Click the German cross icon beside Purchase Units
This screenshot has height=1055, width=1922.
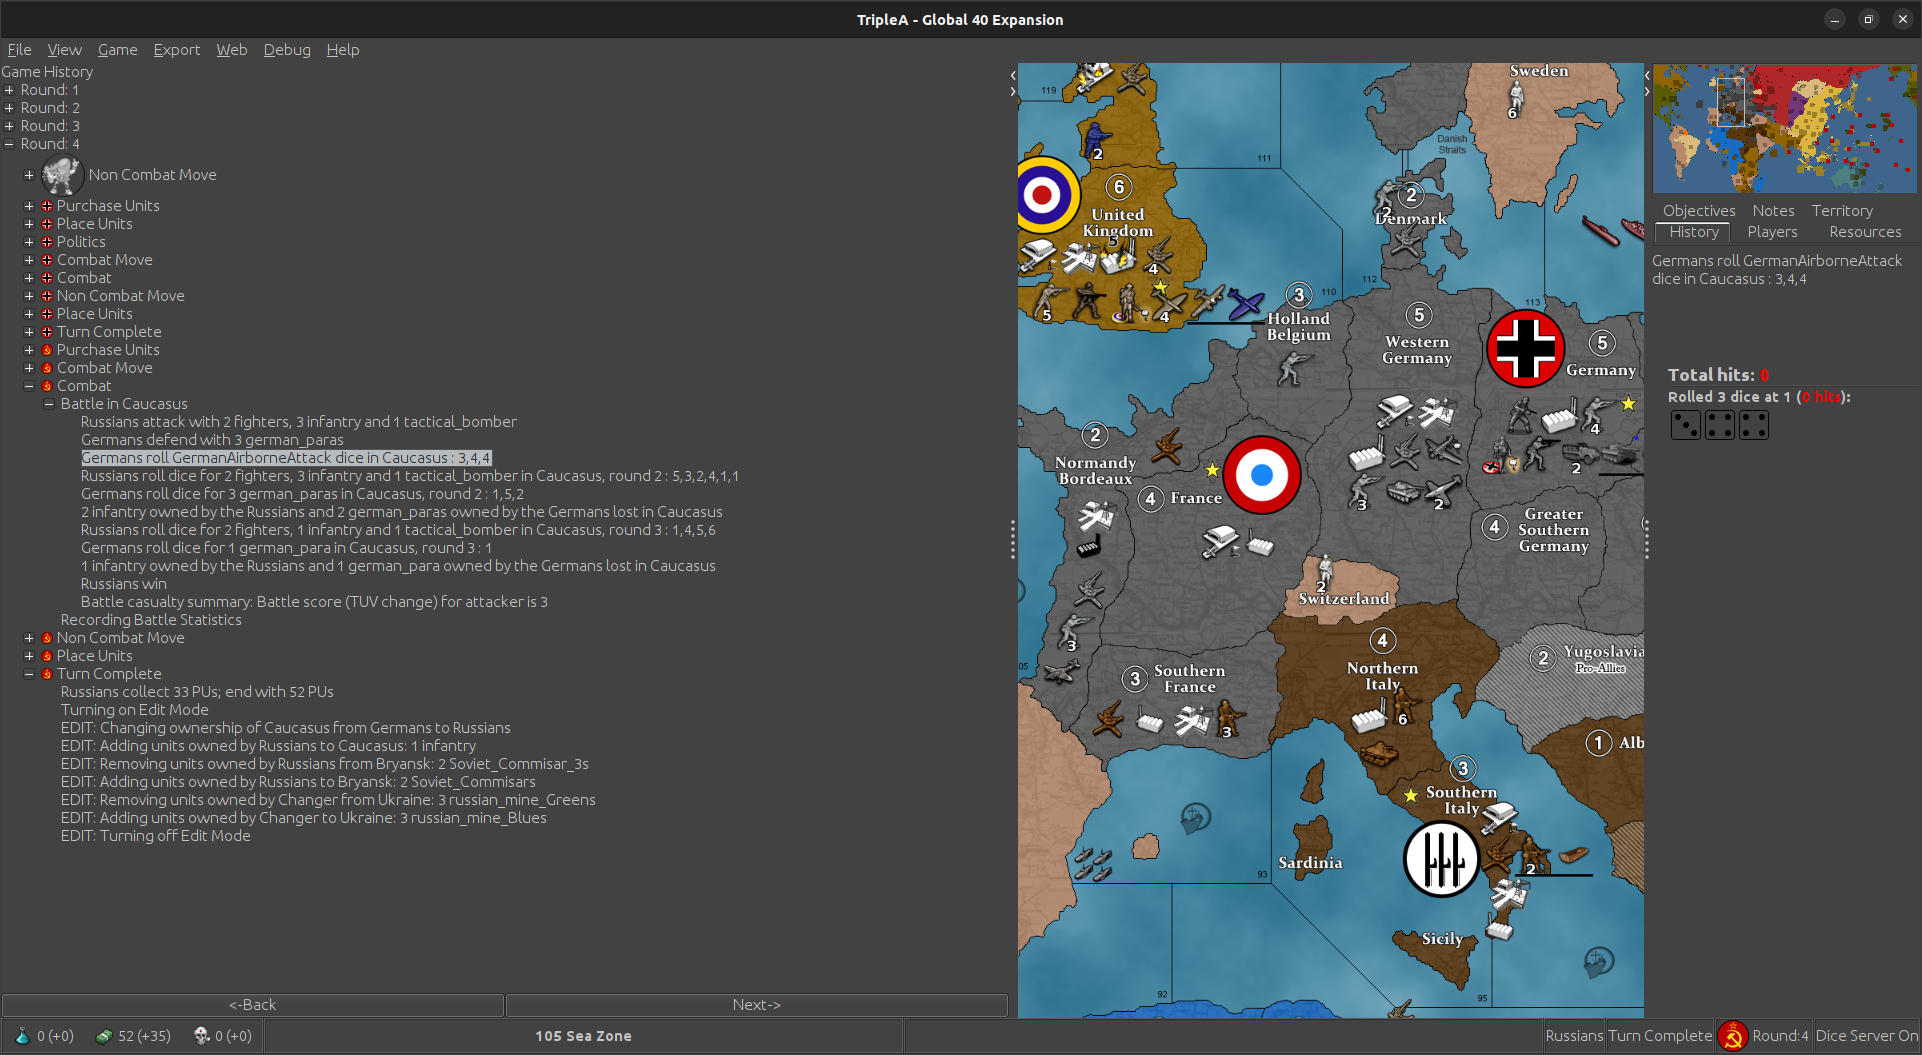pyautogui.click(x=46, y=206)
